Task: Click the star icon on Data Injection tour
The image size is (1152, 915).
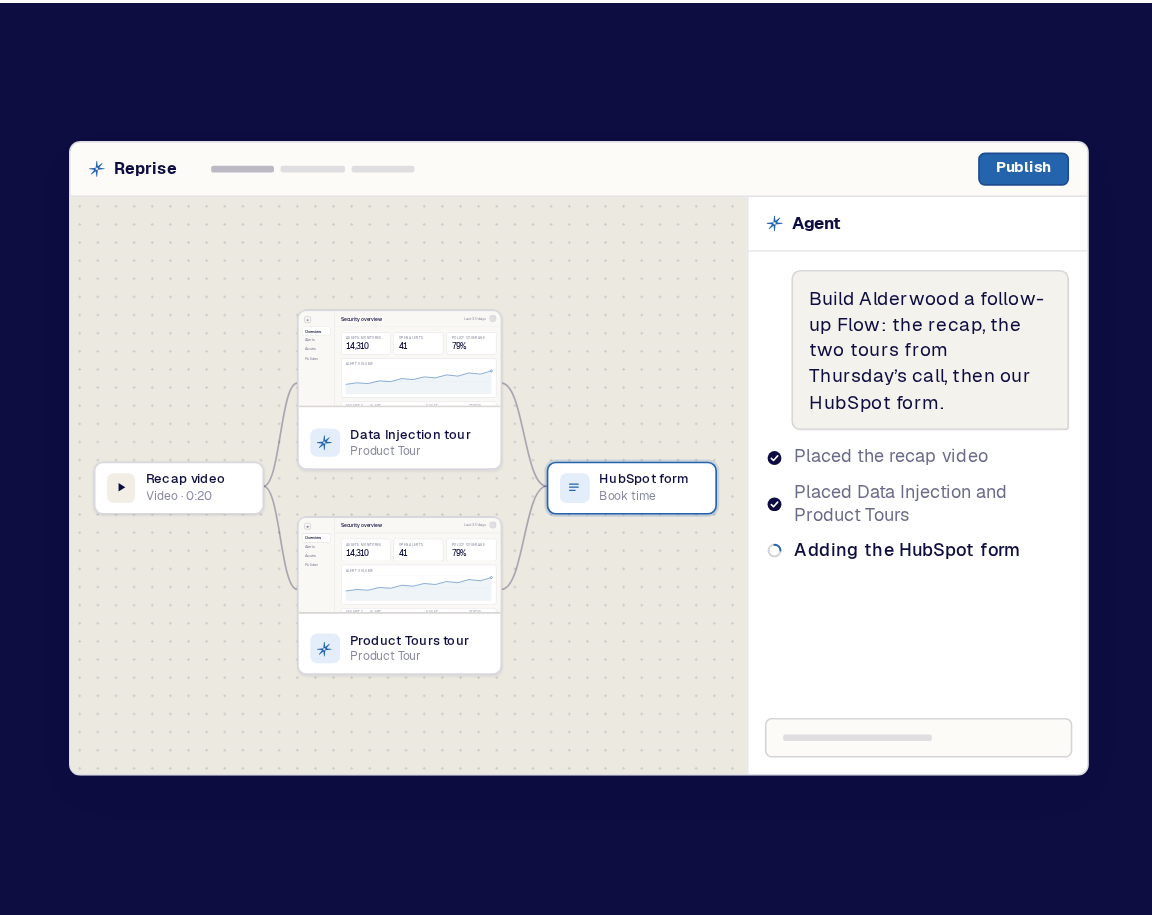Action: (x=325, y=442)
